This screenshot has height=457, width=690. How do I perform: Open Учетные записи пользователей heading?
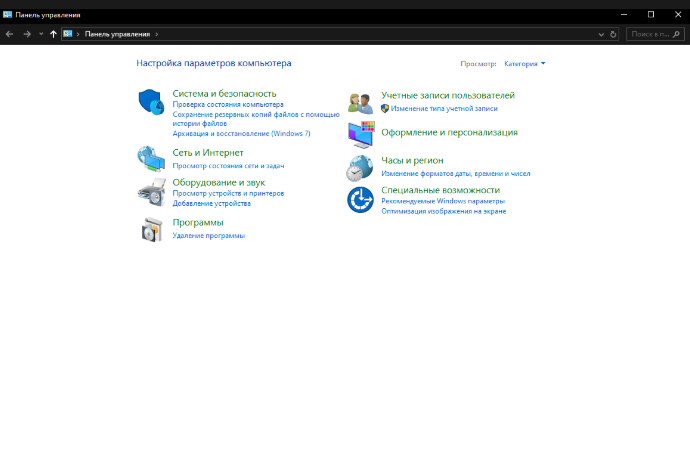448,95
